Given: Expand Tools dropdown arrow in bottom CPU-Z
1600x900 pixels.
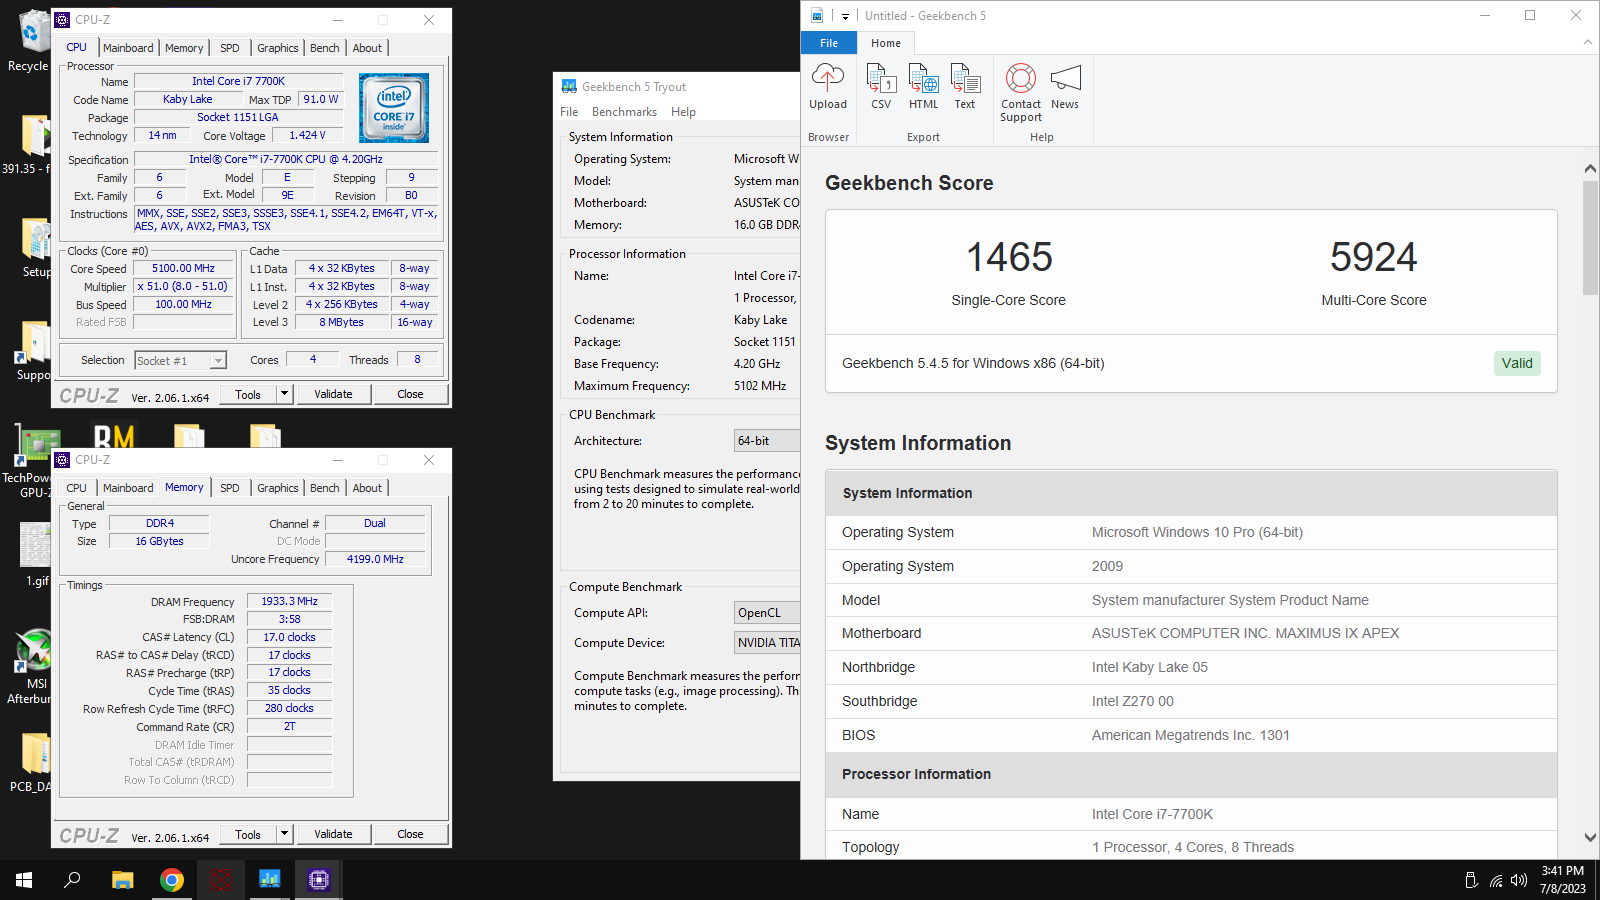Looking at the screenshot, I should 284,834.
